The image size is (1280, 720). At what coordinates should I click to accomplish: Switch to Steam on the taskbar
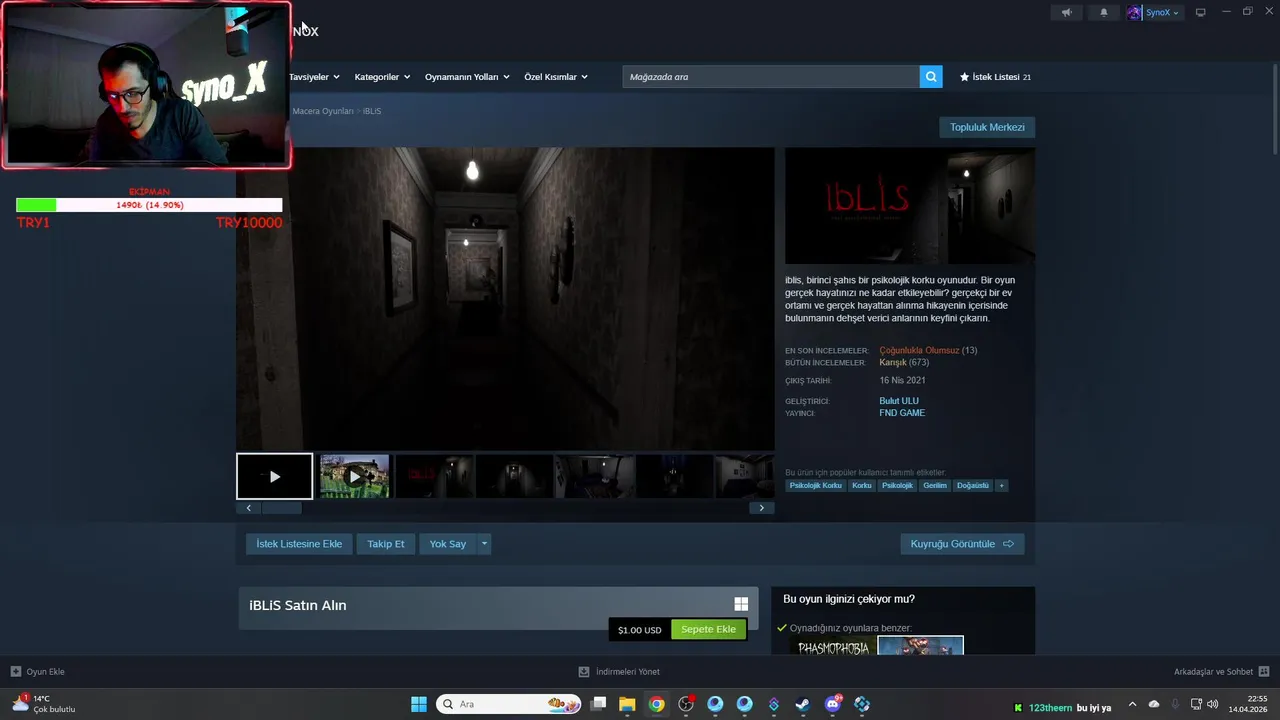point(803,705)
